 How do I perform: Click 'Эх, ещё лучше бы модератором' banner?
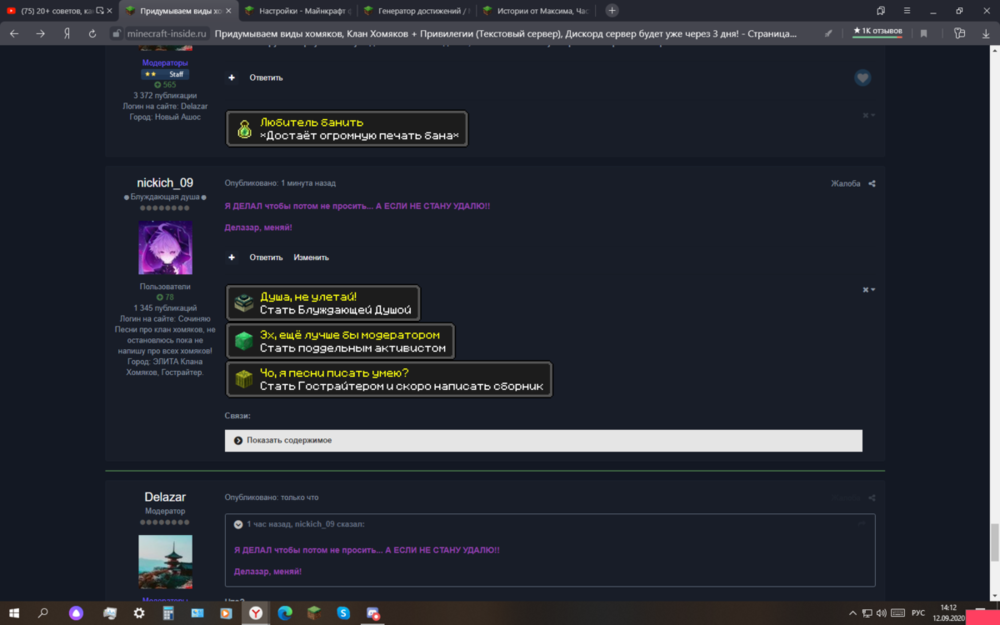[x=340, y=341]
